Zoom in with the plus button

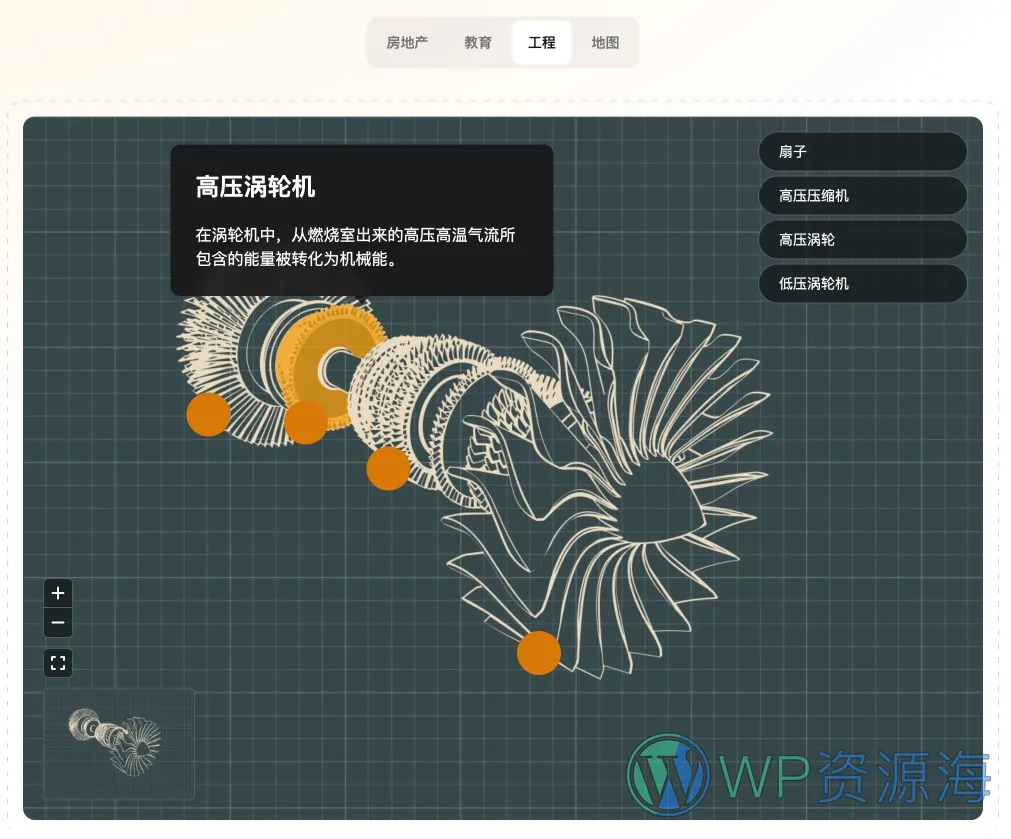click(58, 593)
